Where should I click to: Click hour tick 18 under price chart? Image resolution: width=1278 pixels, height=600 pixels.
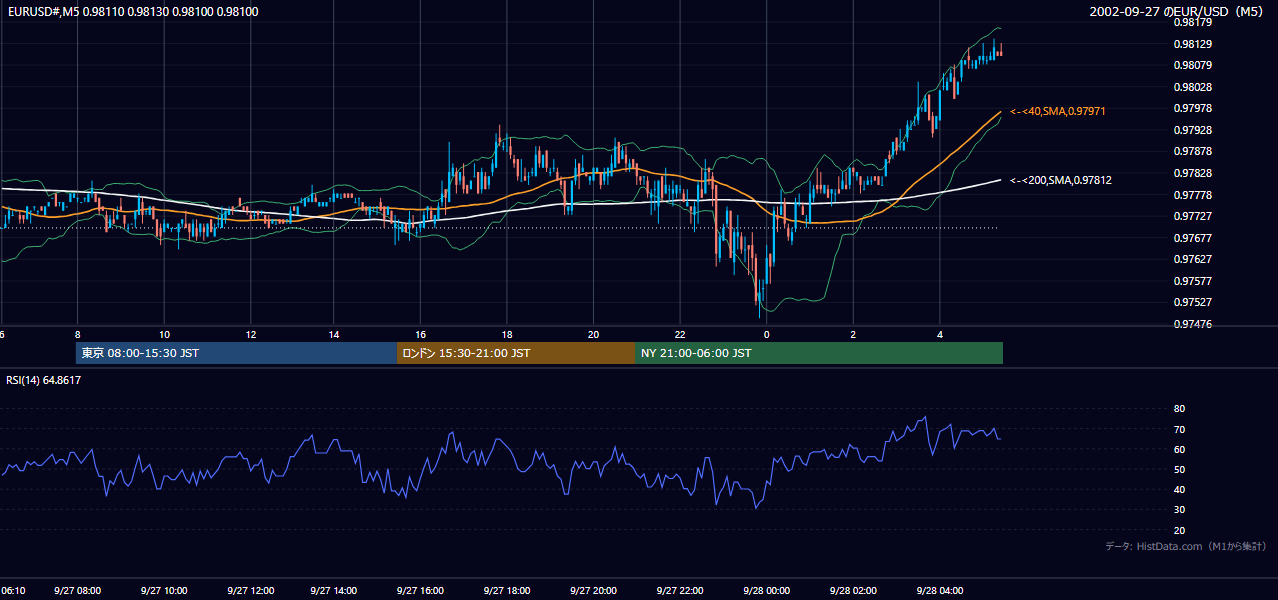pyautogui.click(x=508, y=334)
